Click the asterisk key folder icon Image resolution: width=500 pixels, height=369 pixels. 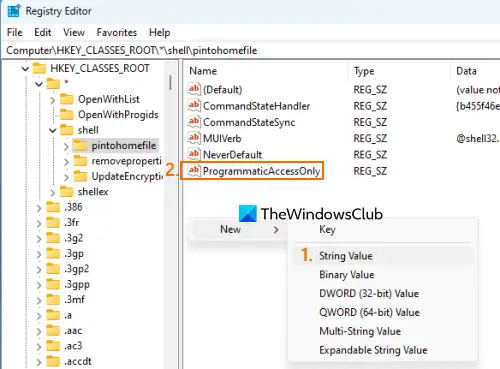53,84
